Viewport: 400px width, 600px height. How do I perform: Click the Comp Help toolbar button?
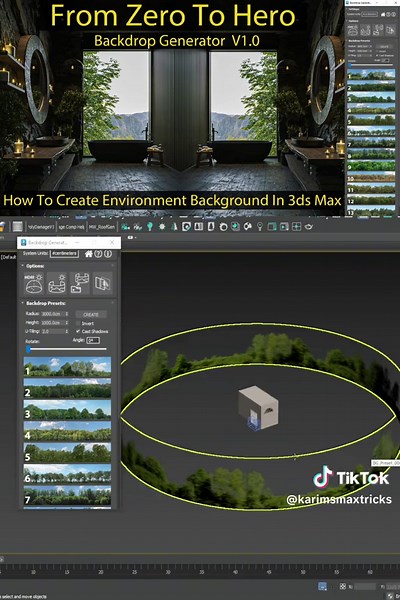point(71,227)
